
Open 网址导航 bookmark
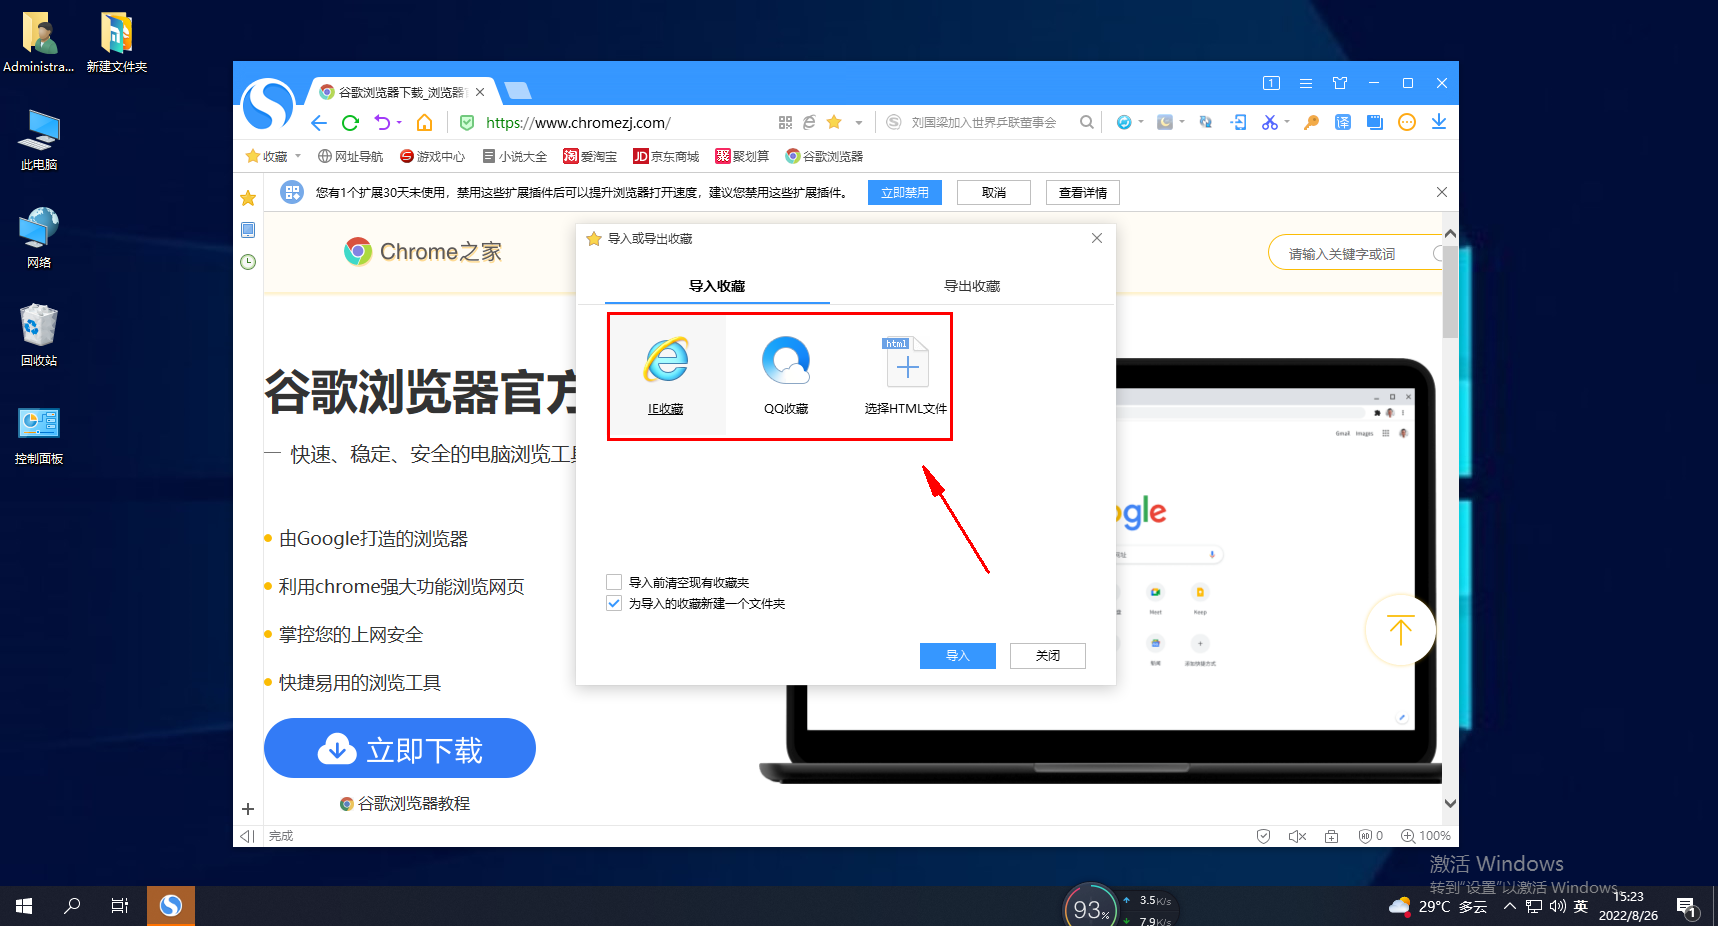click(x=351, y=156)
